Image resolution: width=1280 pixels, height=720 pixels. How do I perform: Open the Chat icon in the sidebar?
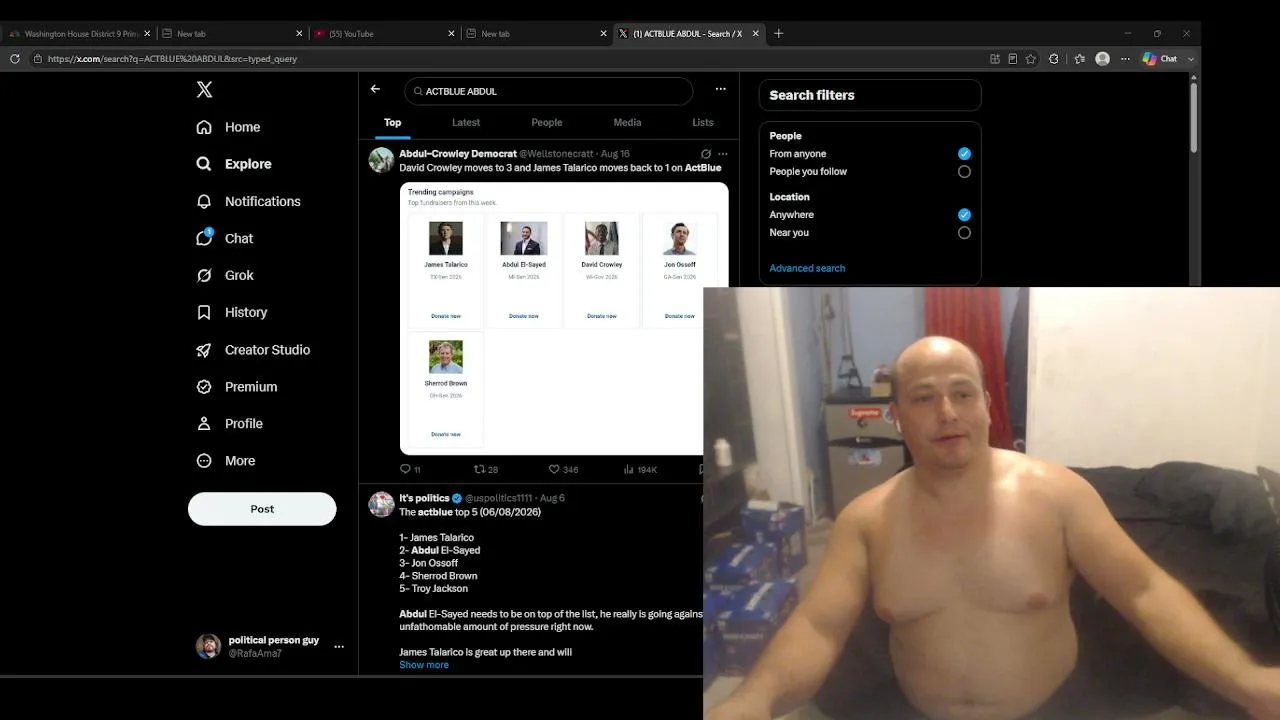(204, 238)
